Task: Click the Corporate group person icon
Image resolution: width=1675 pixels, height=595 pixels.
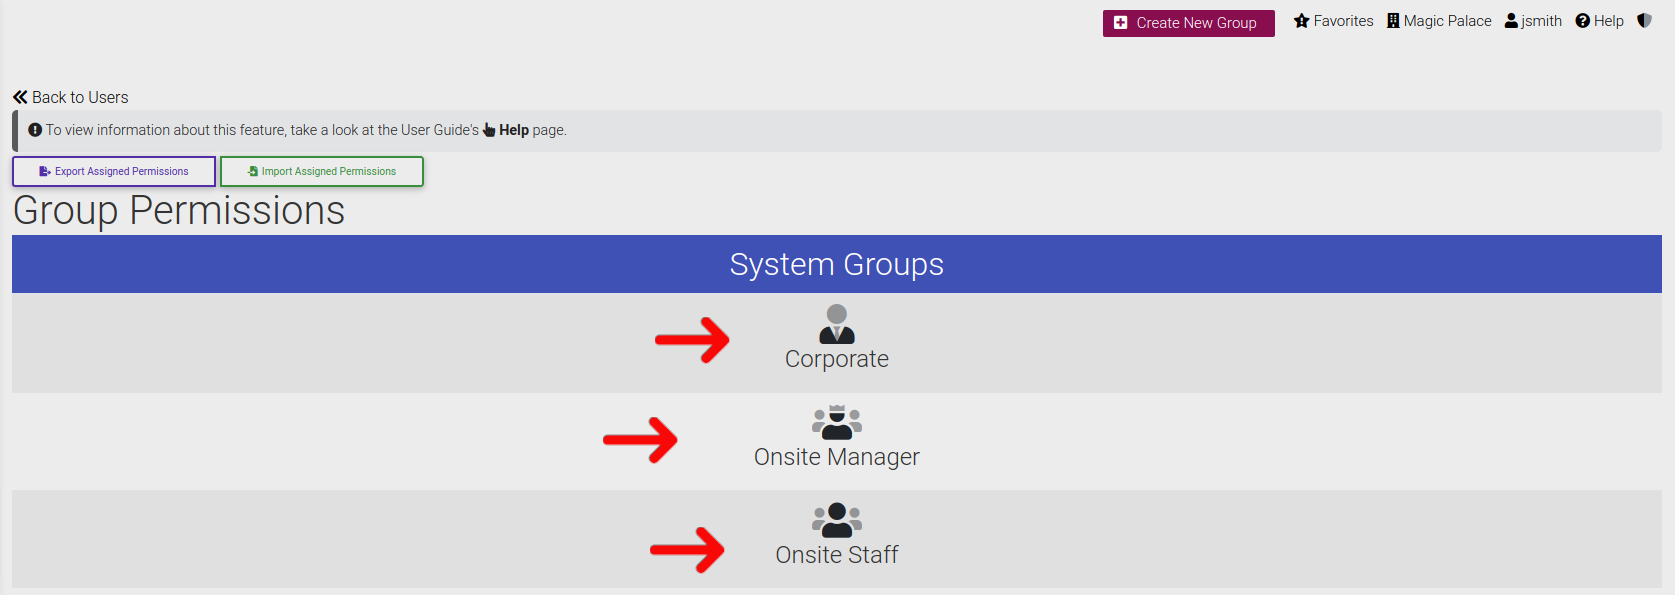Action: coord(837,324)
